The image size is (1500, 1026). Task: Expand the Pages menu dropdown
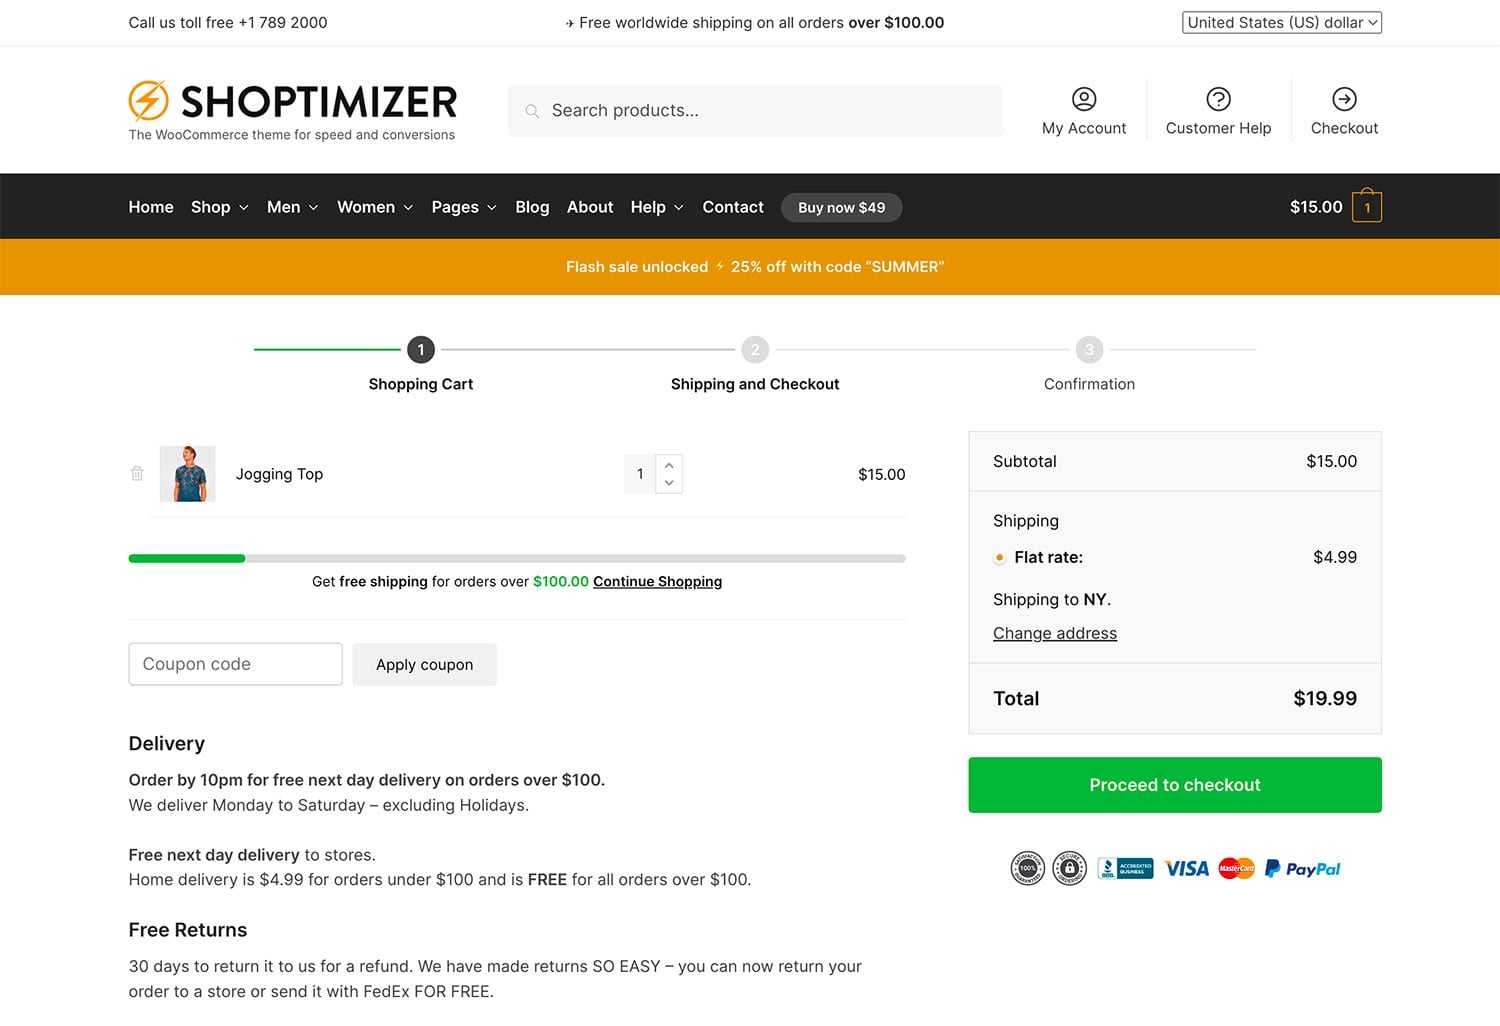pyautogui.click(x=464, y=207)
